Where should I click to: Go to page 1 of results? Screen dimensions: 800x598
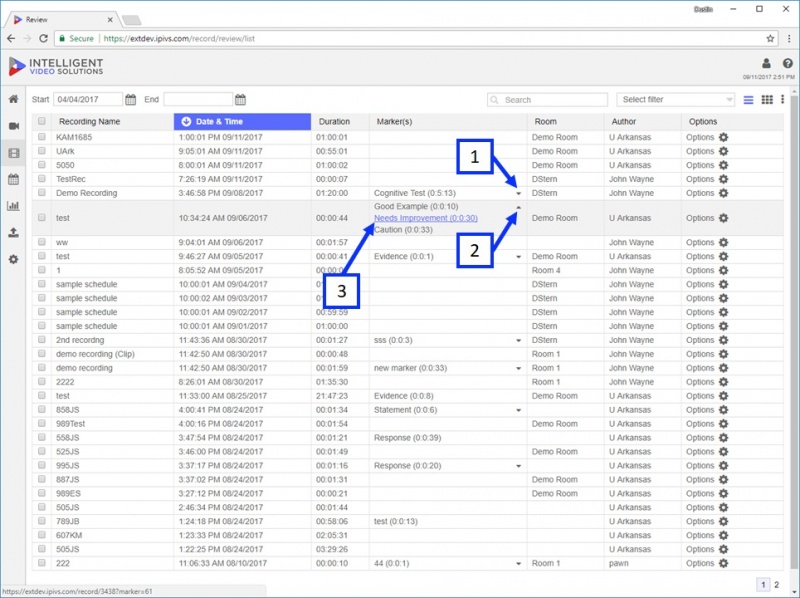pyautogui.click(x=763, y=585)
